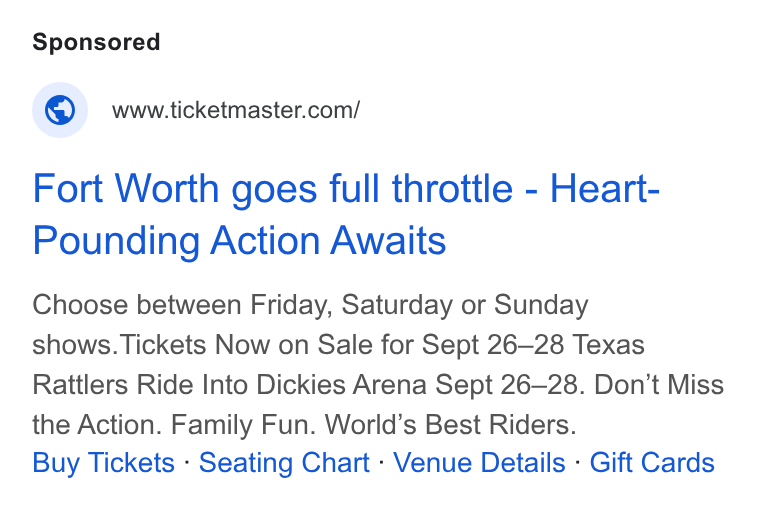Click the bold 'Sponsored' label

[x=96, y=42]
